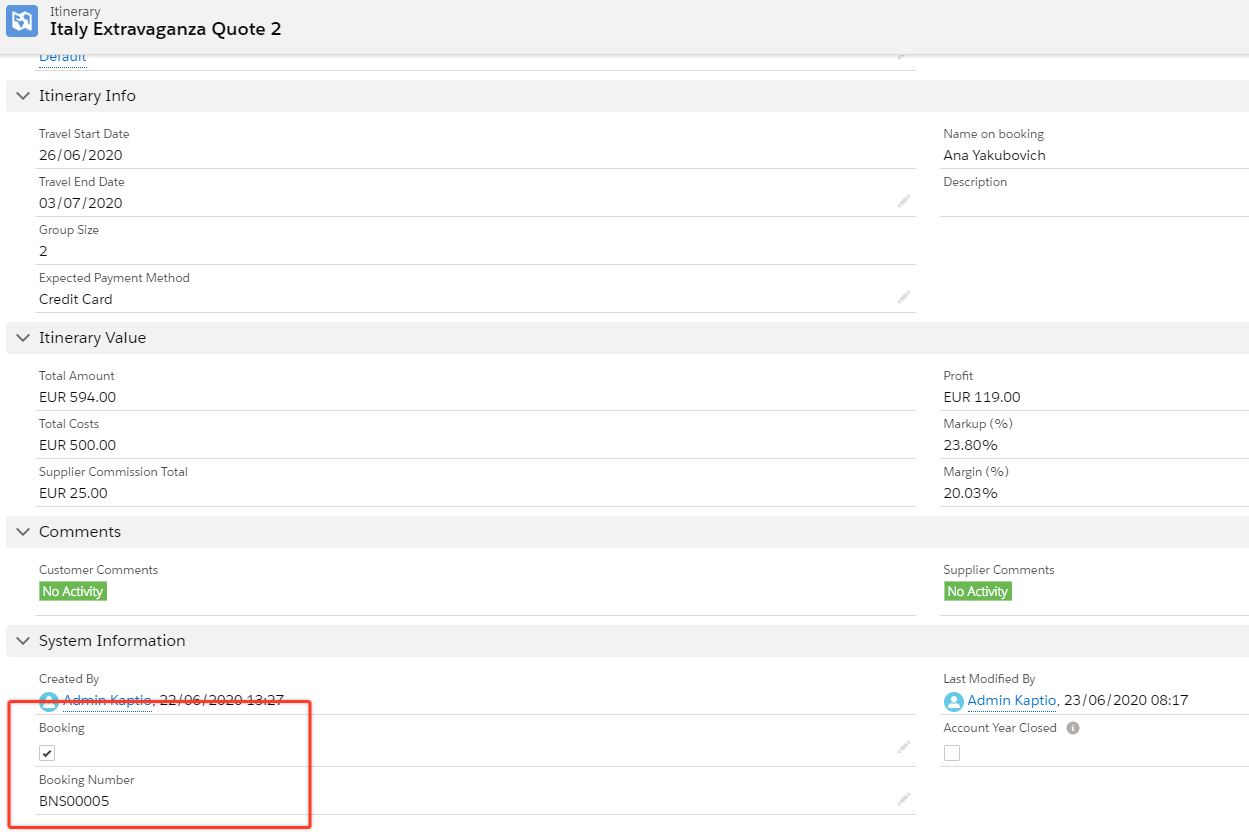The image size is (1249, 838).
Task: Uncheck the Booking checkbox
Action: click(x=46, y=752)
